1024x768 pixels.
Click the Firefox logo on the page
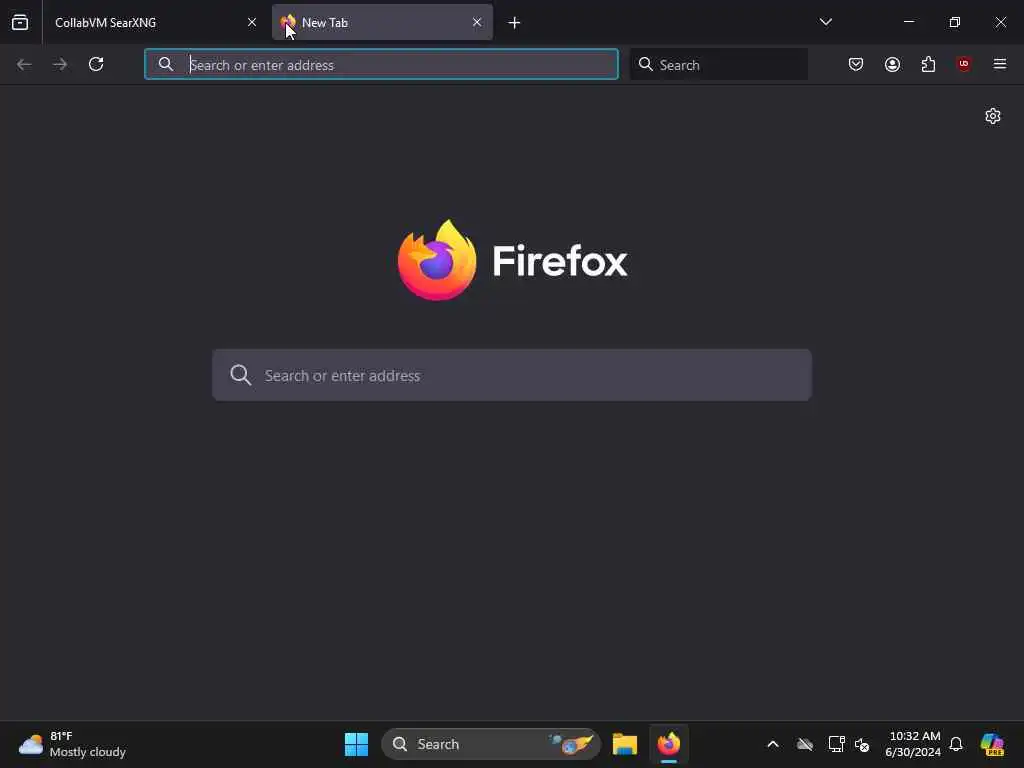pos(437,260)
